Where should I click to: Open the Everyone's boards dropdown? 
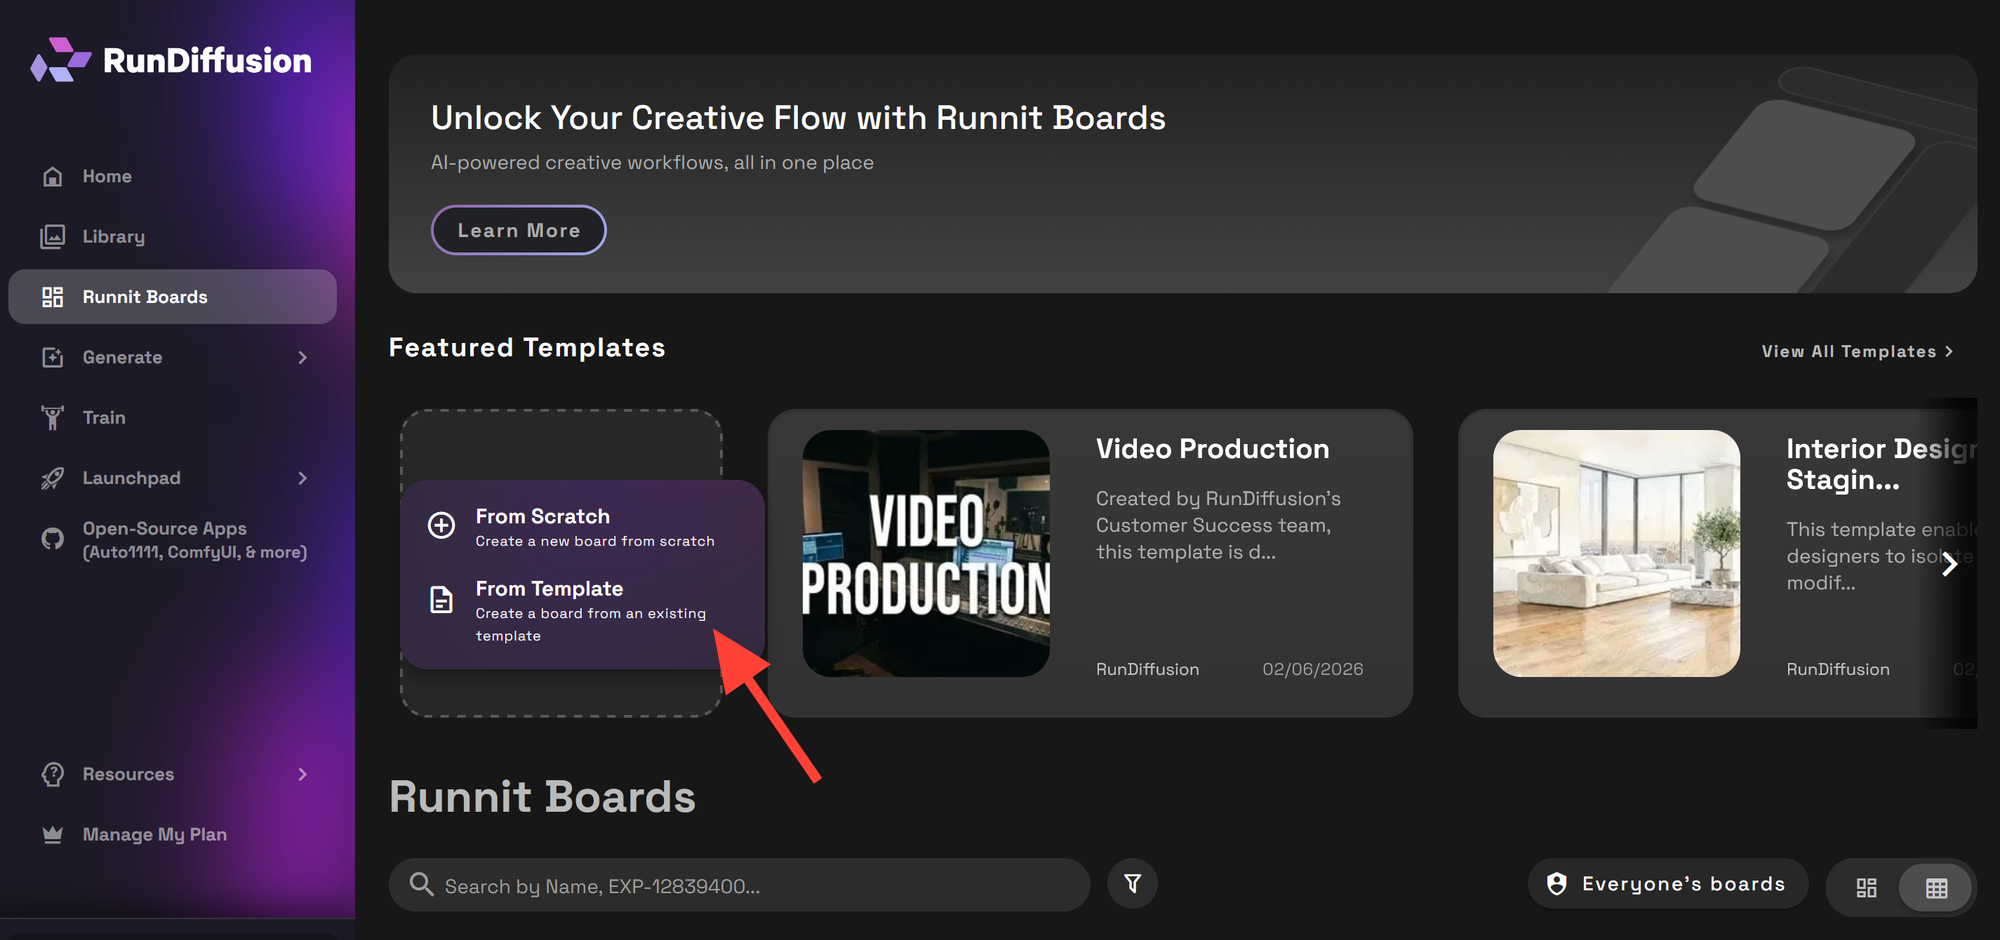tap(1668, 884)
